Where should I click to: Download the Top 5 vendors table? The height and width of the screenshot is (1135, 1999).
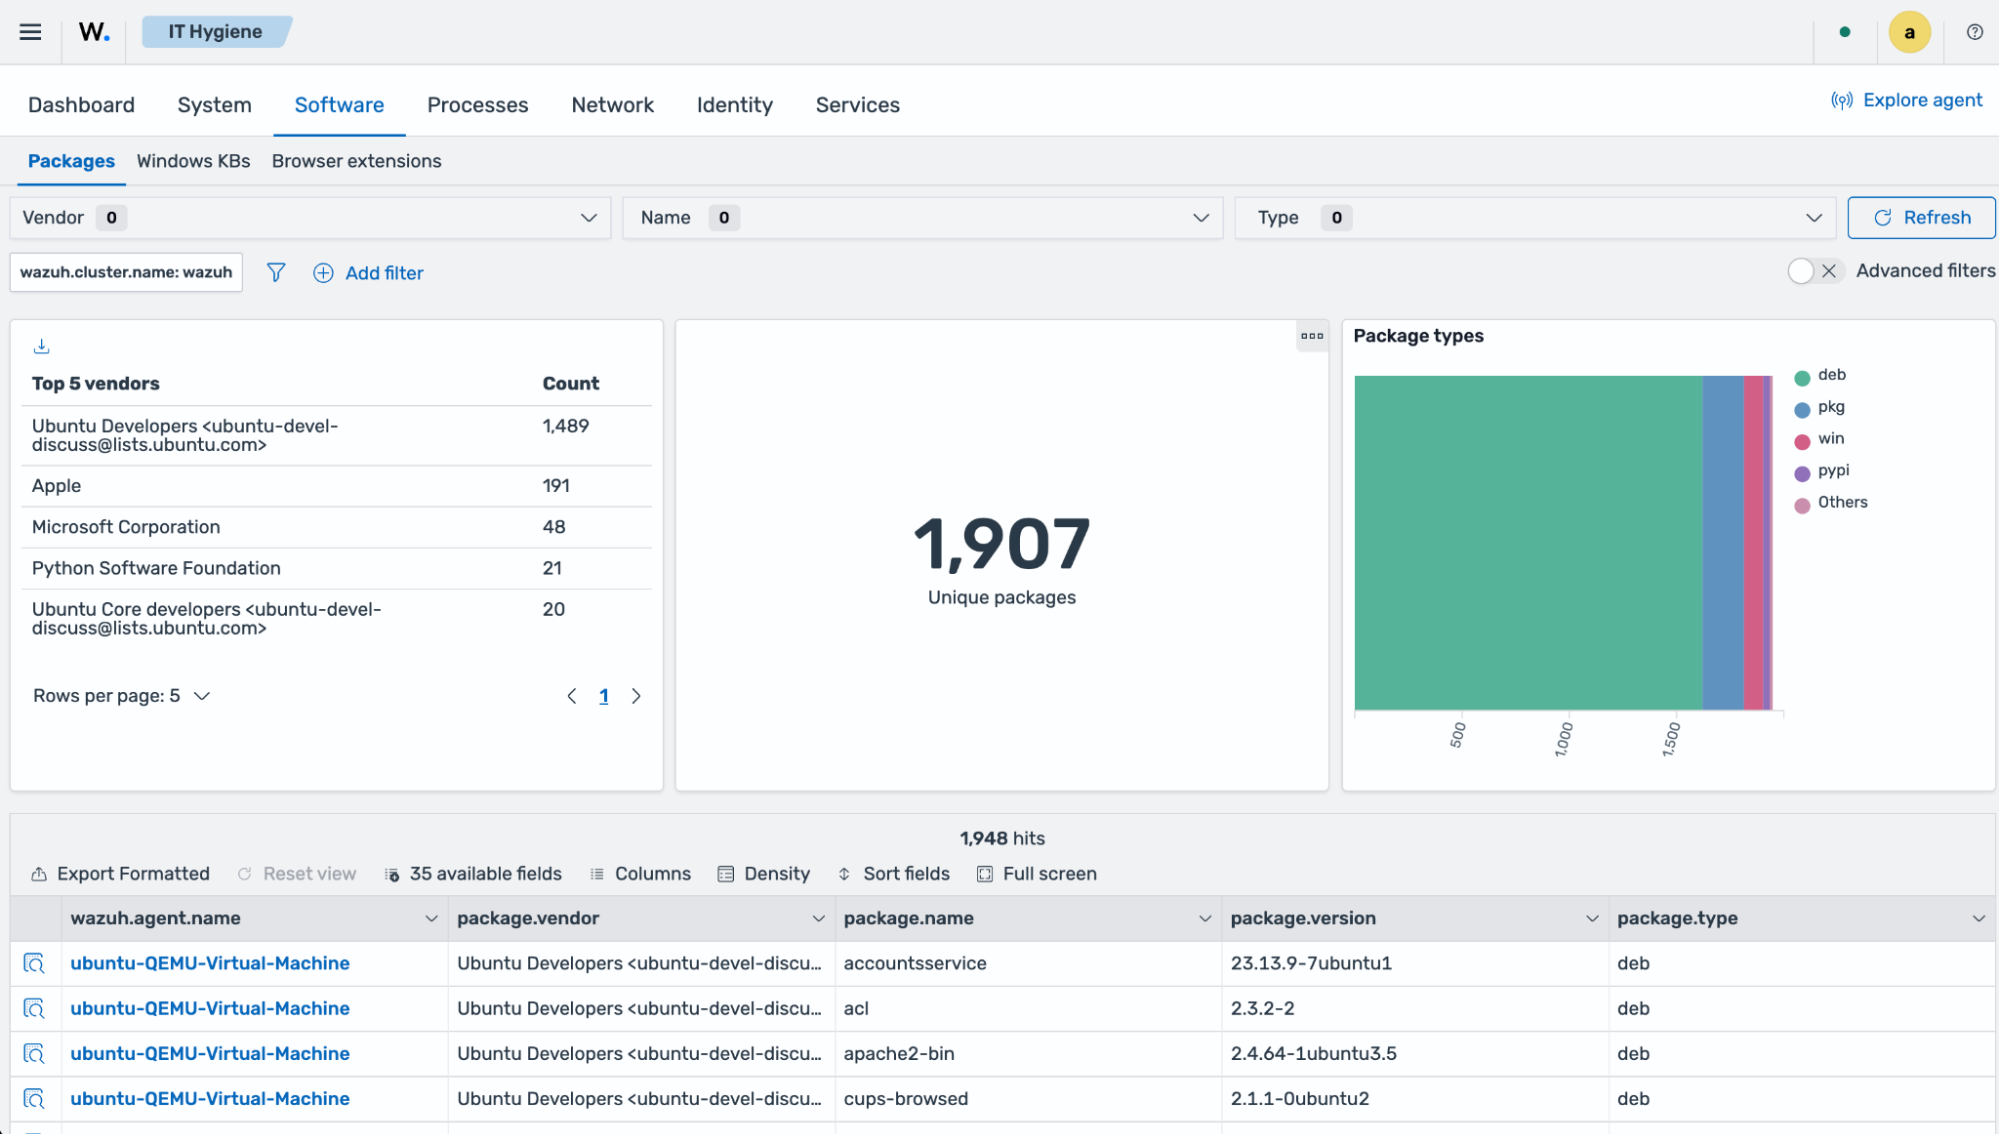click(41, 346)
